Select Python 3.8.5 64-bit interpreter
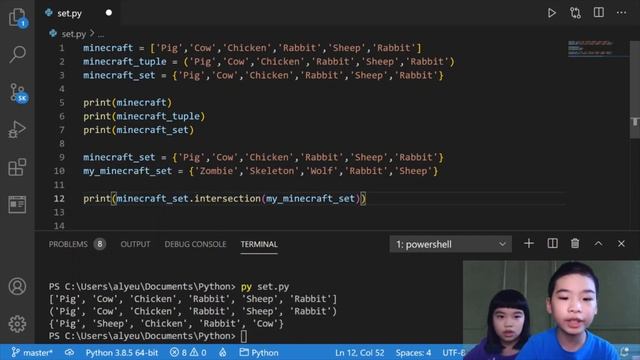 point(122,353)
